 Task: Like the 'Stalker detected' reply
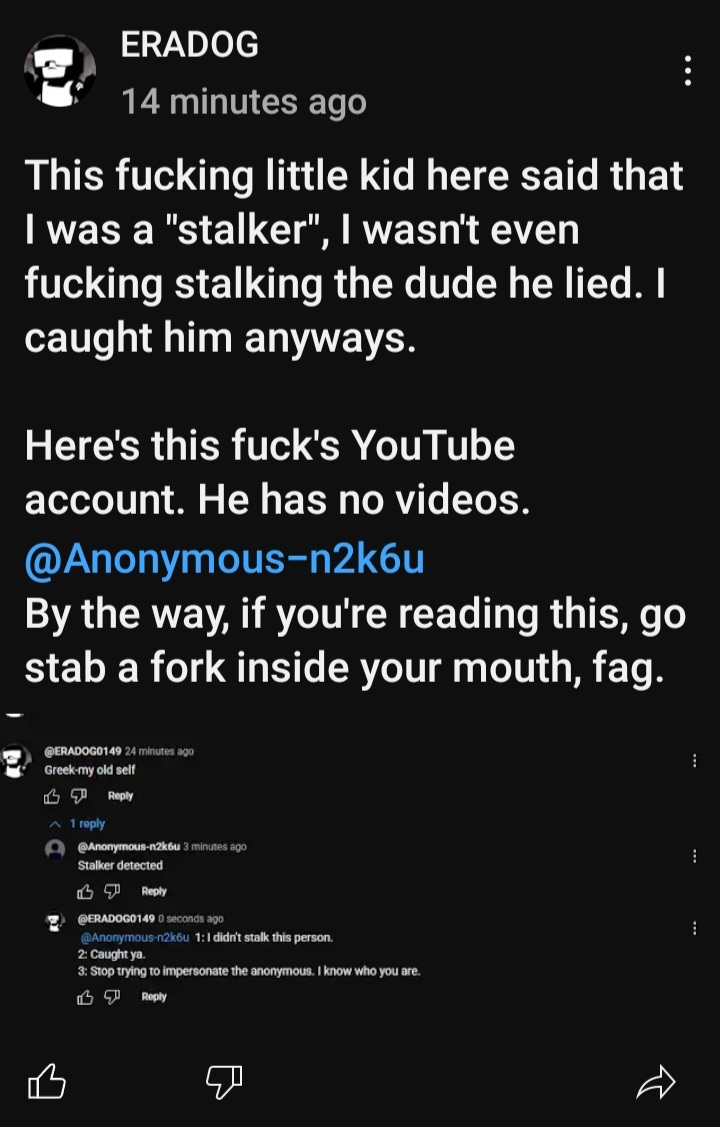(x=85, y=891)
